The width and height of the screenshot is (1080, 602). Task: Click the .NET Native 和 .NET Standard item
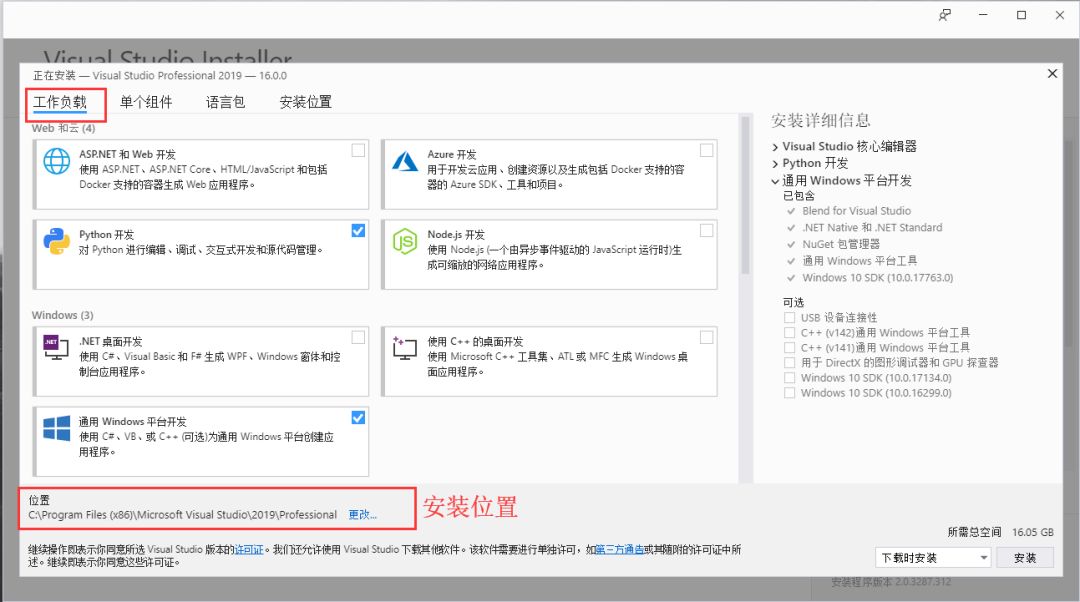[872, 227]
